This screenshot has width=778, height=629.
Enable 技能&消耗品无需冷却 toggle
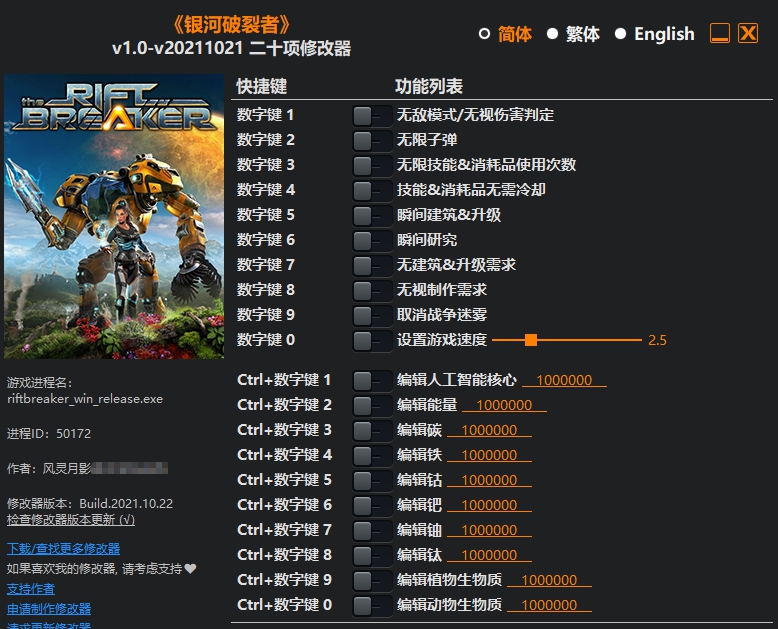pyautogui.click(x=372, y=190)
